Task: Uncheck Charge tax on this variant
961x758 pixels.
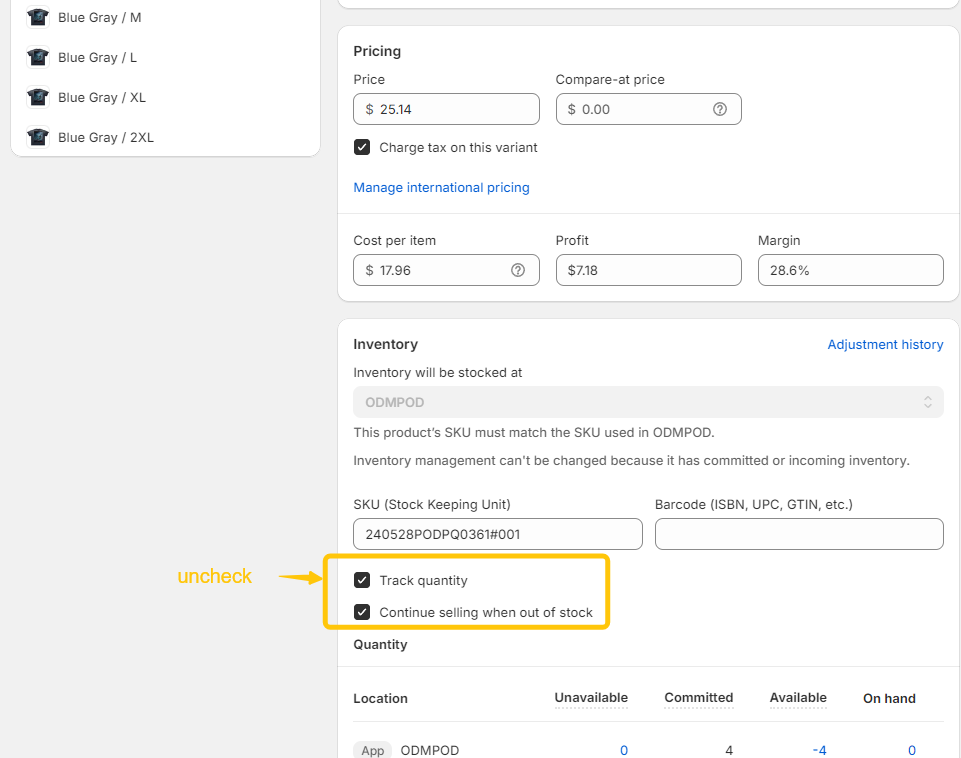Action: click(362, 148)
